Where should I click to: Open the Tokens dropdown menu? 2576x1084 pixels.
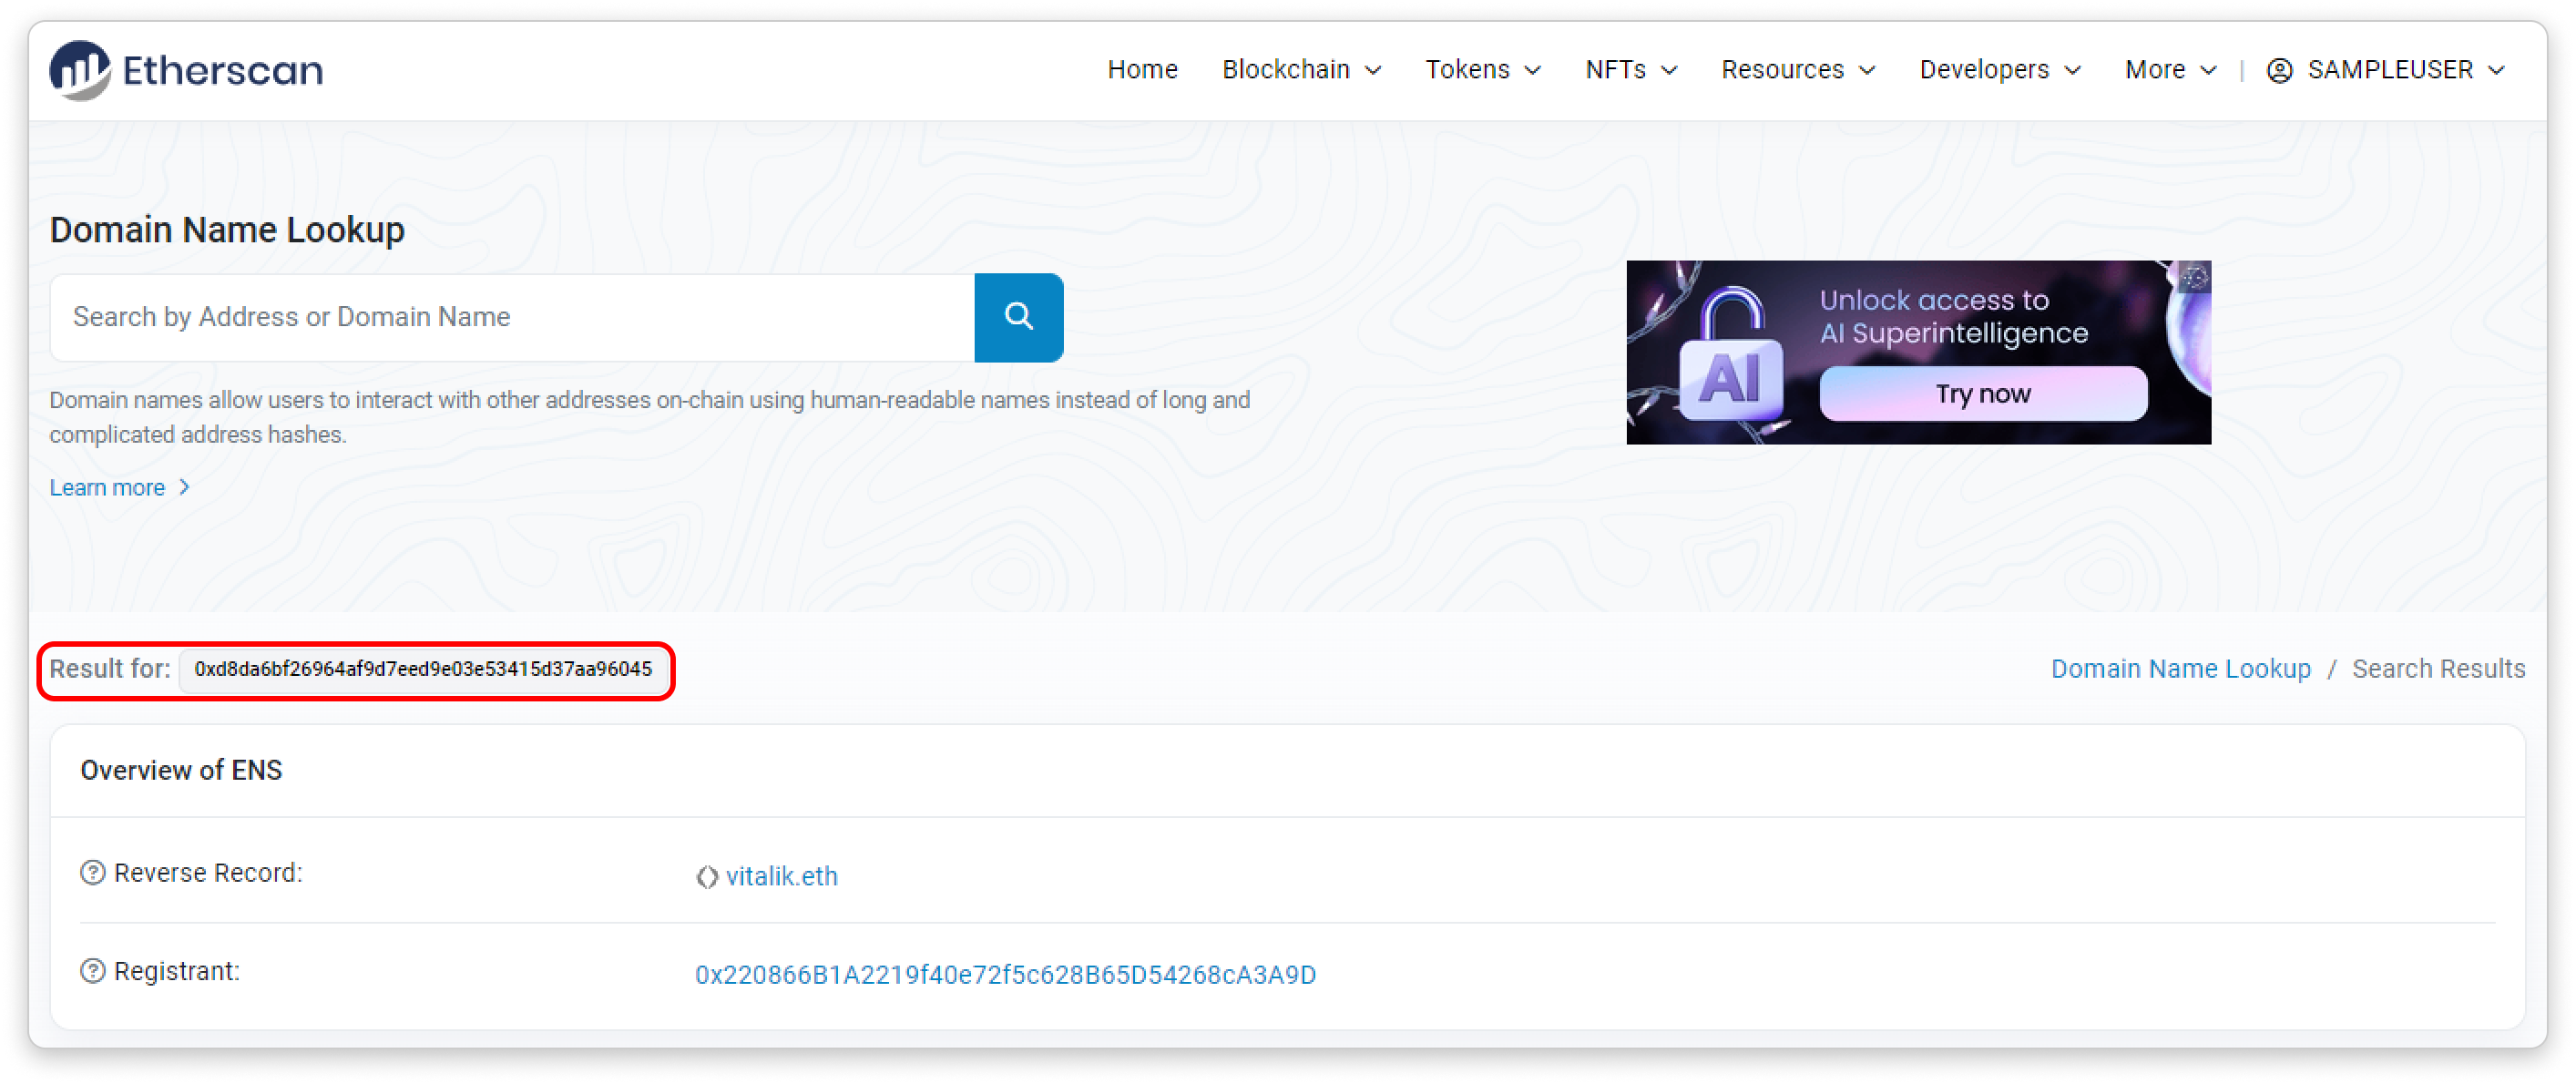1482,70
